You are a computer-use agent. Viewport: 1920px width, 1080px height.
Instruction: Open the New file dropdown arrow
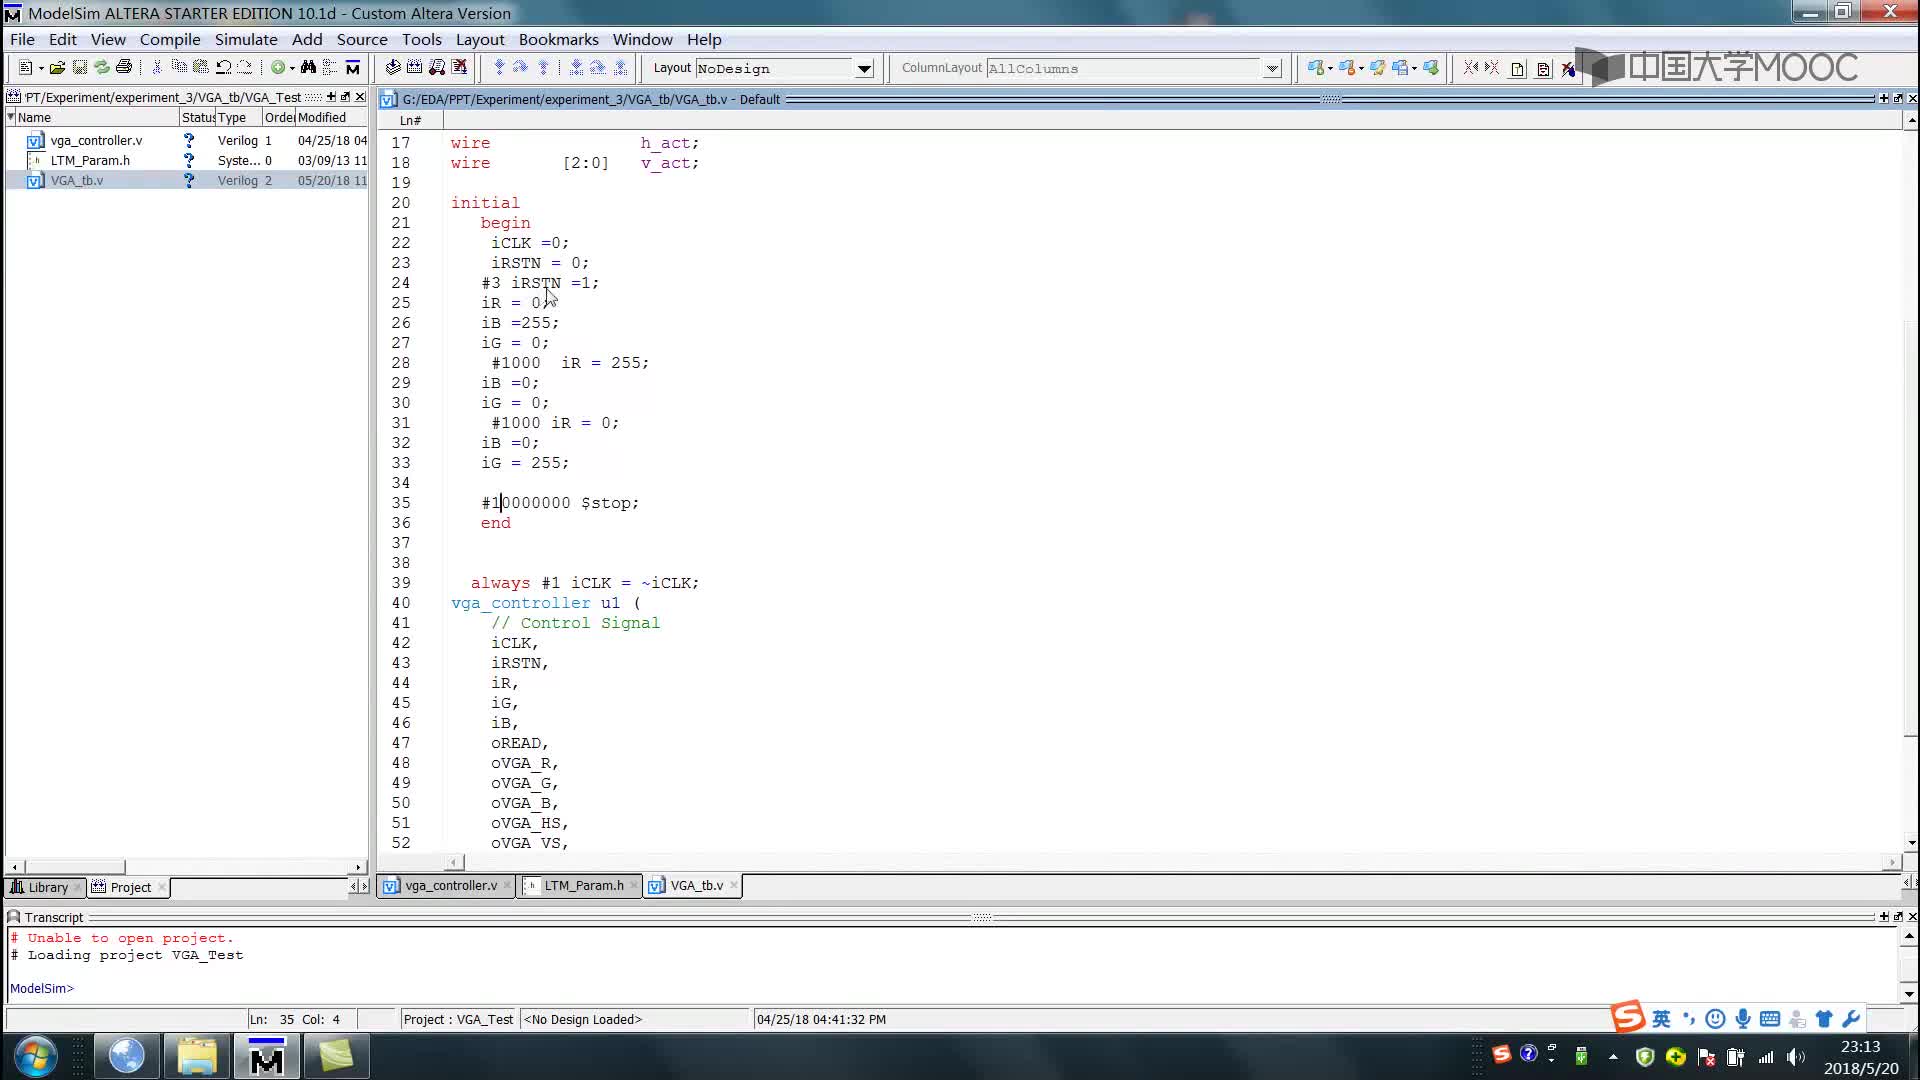41,68
